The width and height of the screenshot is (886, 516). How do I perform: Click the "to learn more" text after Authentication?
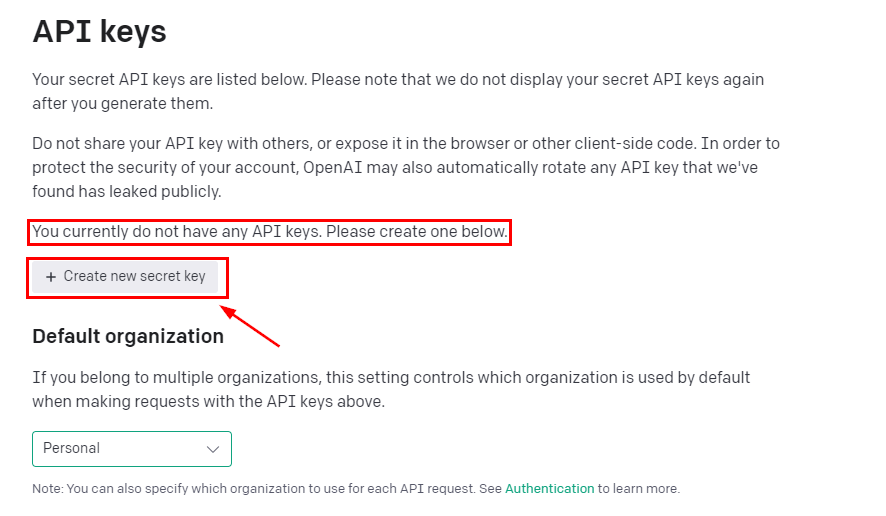[x=639, y=489]
